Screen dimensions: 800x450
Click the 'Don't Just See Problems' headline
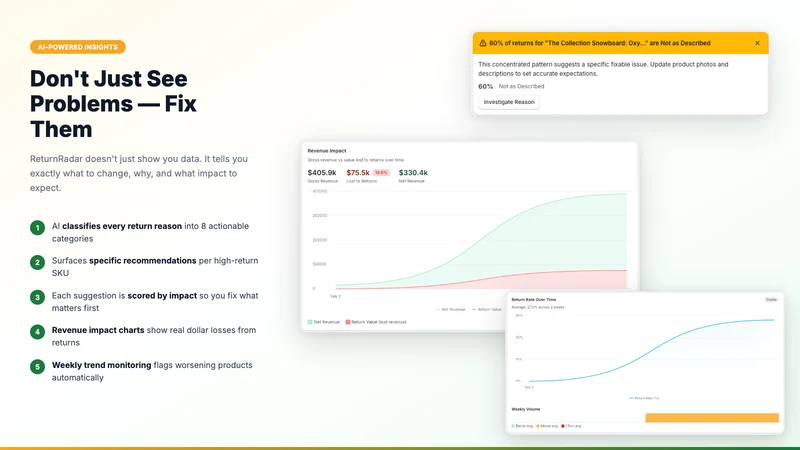113,104
